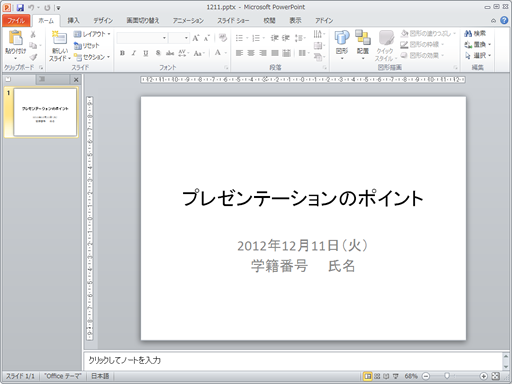
Task: Toggle Italic formatting
Action: point(134,53)
